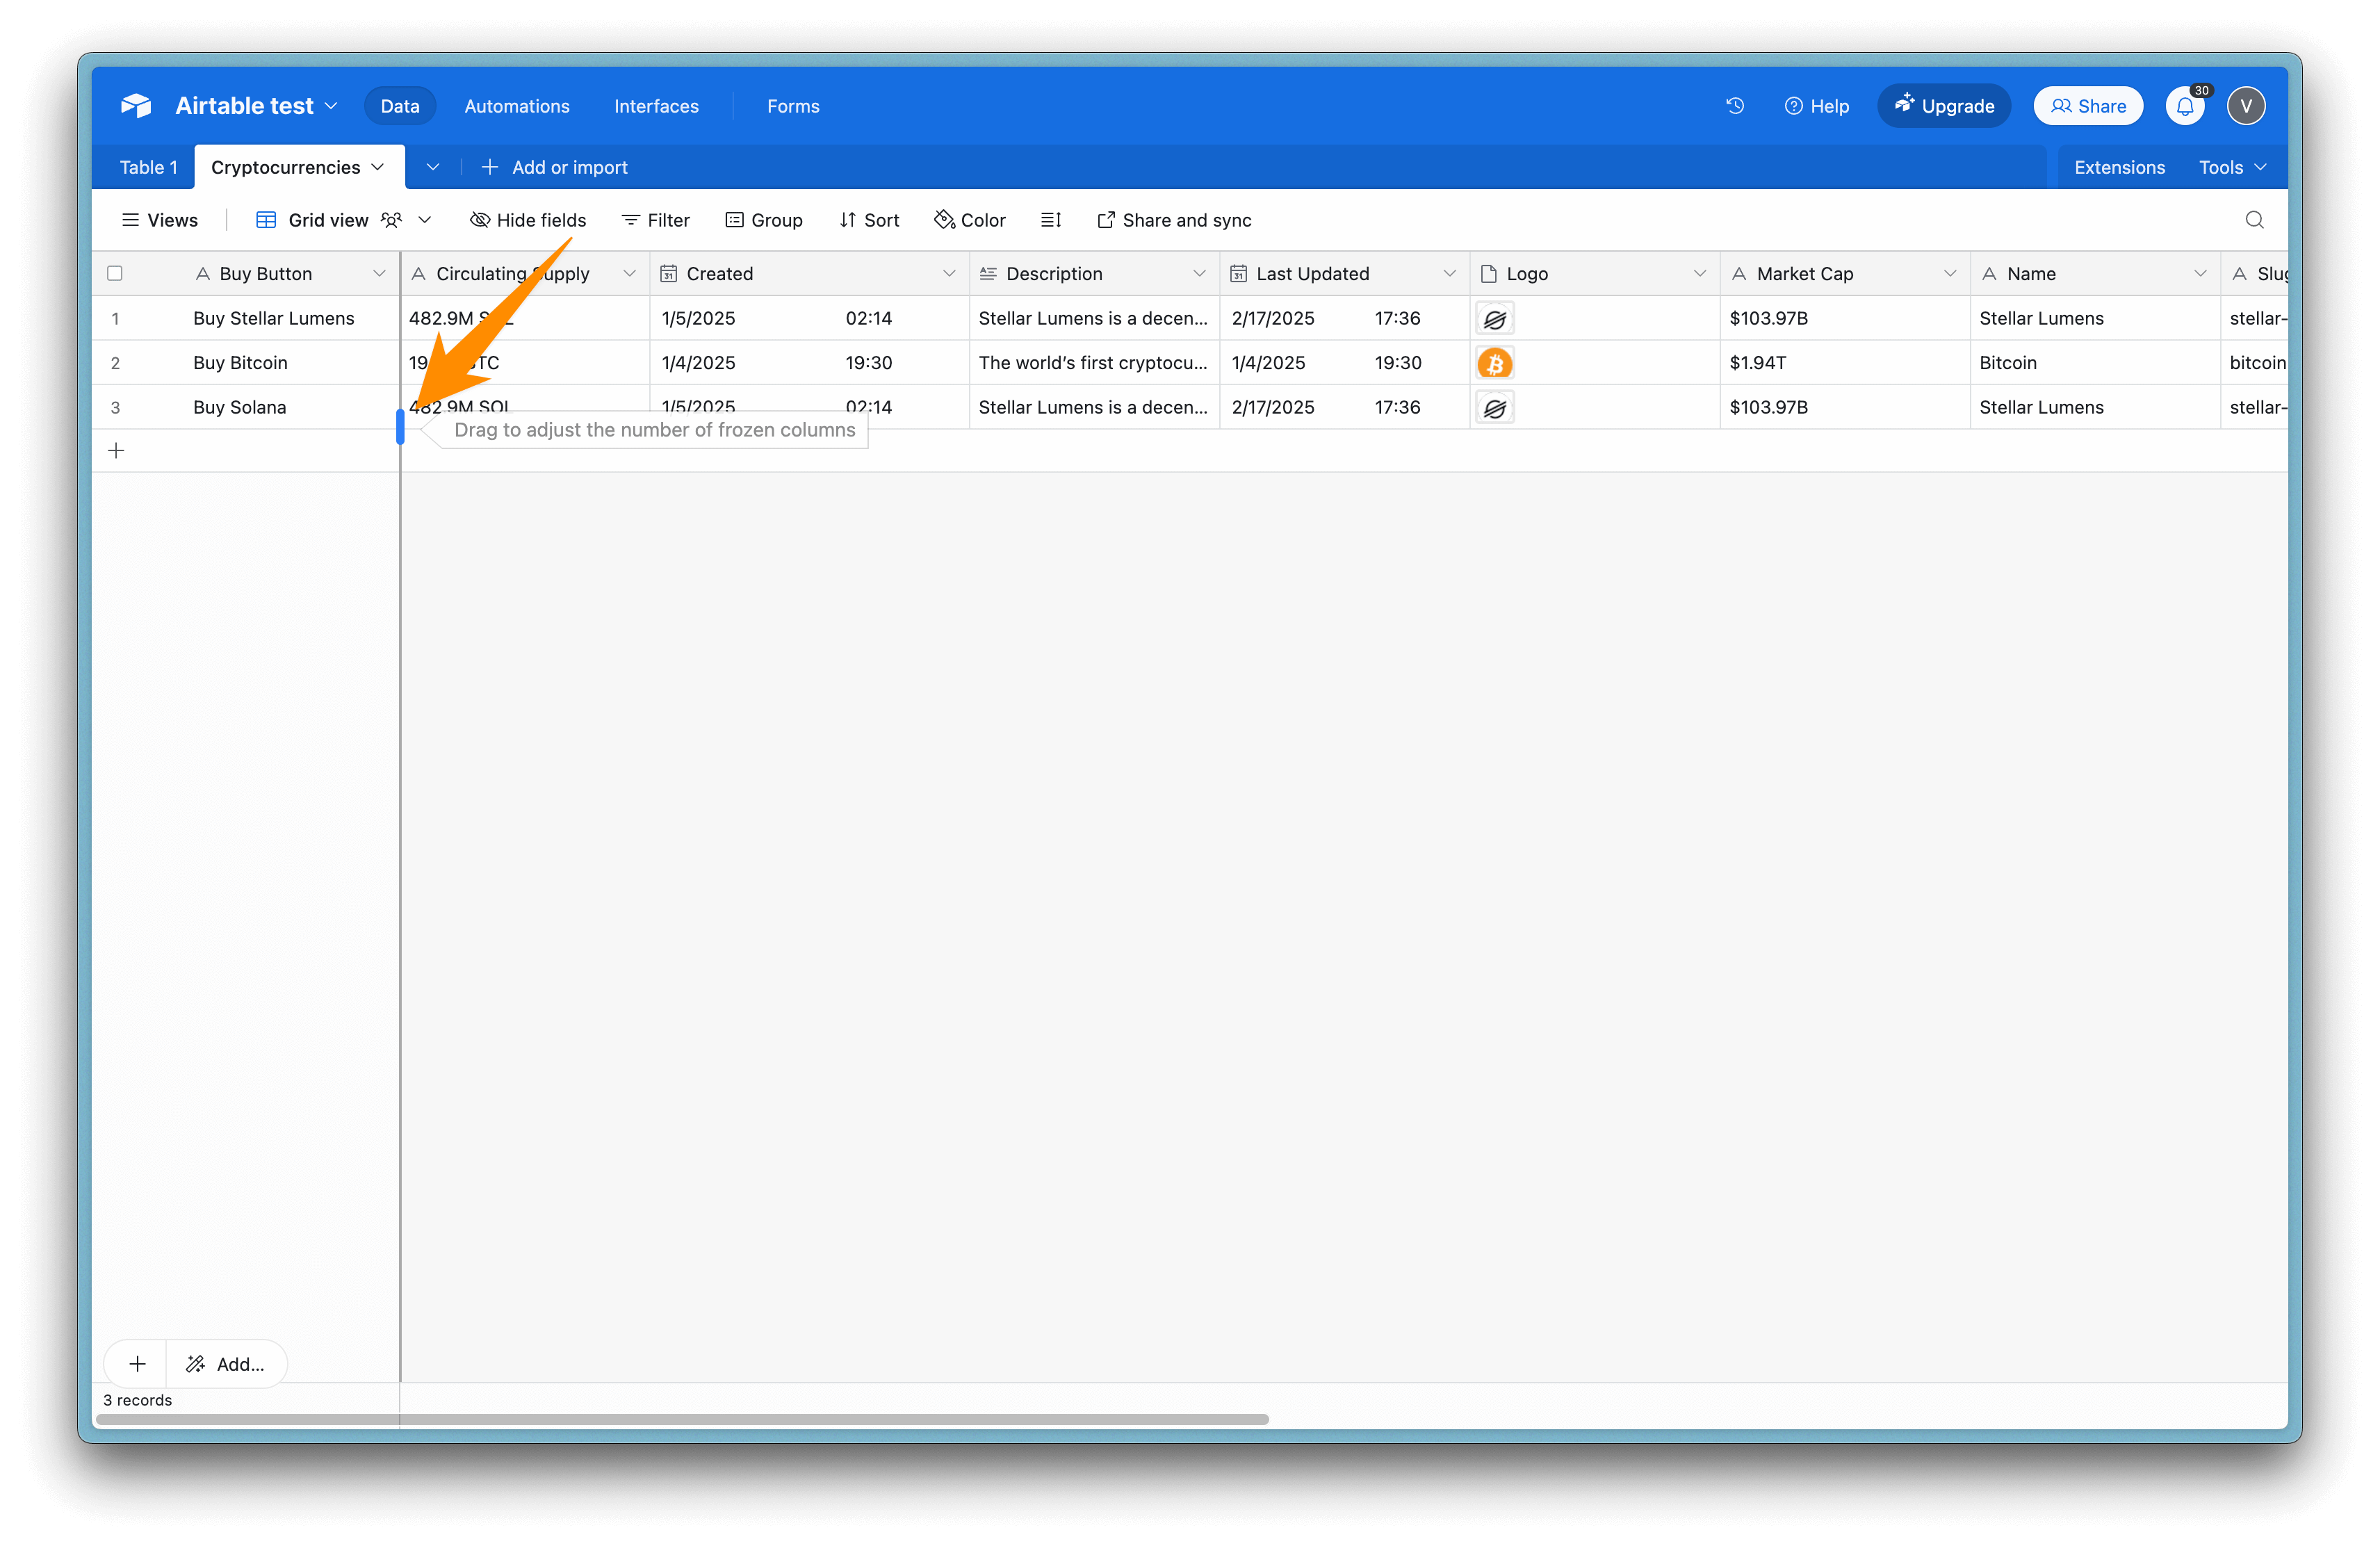The image size is (2380, 1546).
Task: Open the Color options
Action: point(970,220)
